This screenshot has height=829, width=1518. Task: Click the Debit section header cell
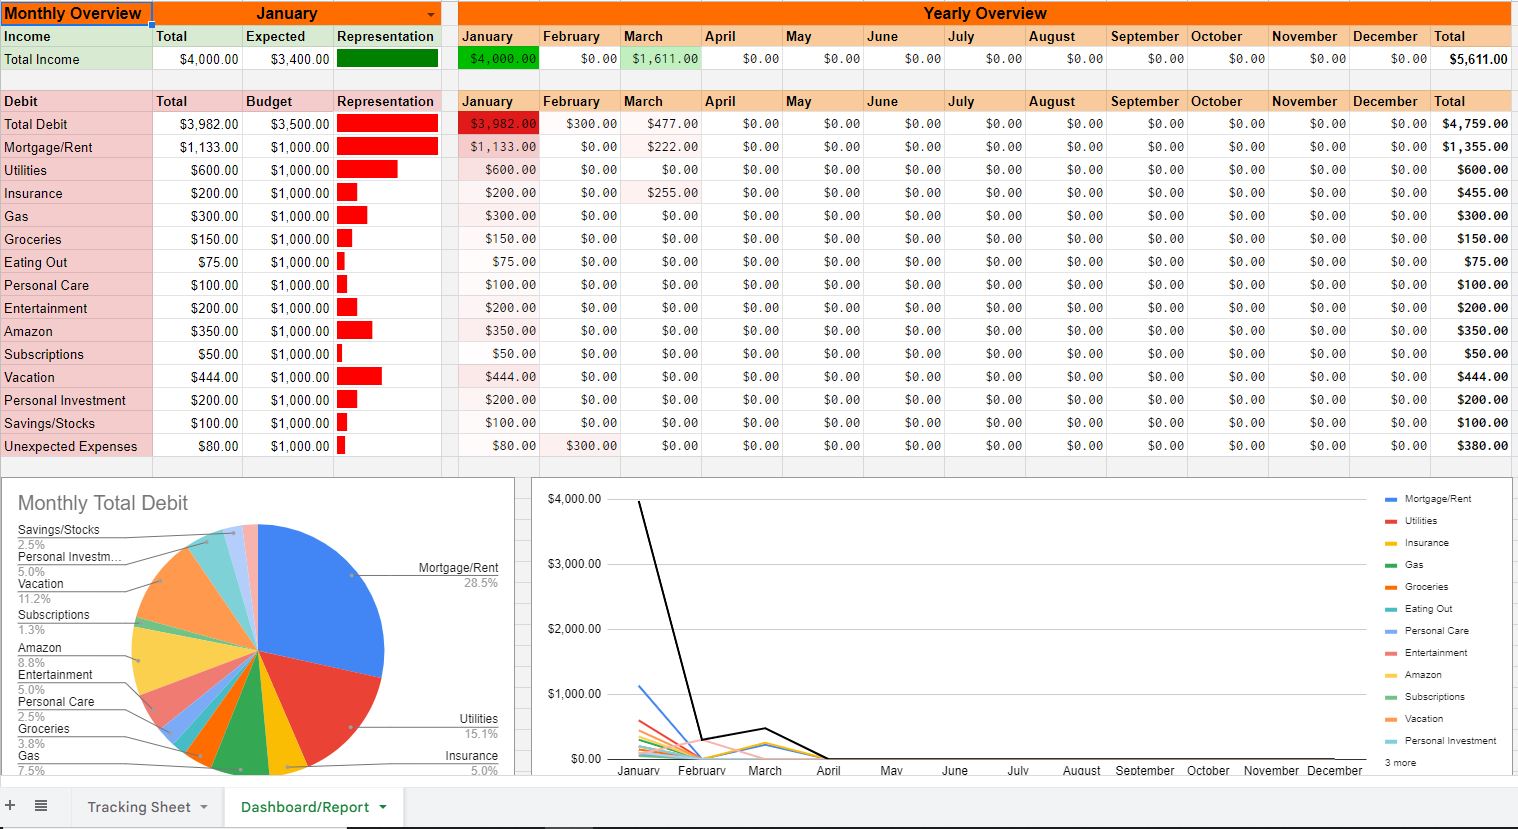pos(77,101)
